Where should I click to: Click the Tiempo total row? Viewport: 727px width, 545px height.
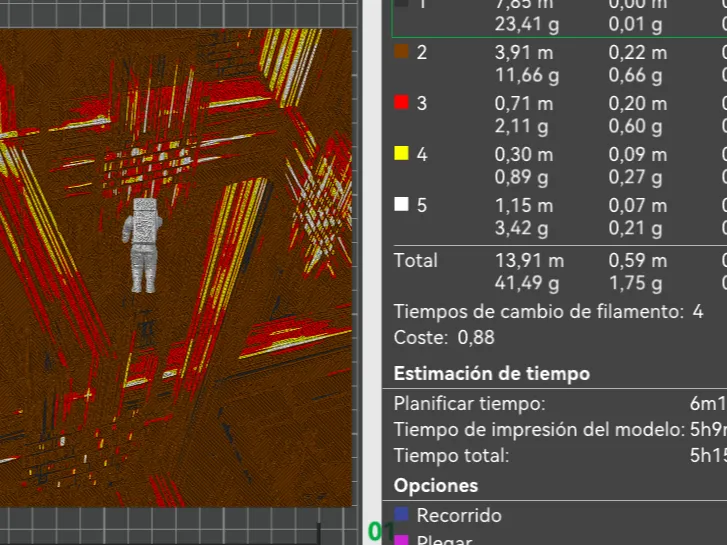pyautogui.click(x=451, y=456)
